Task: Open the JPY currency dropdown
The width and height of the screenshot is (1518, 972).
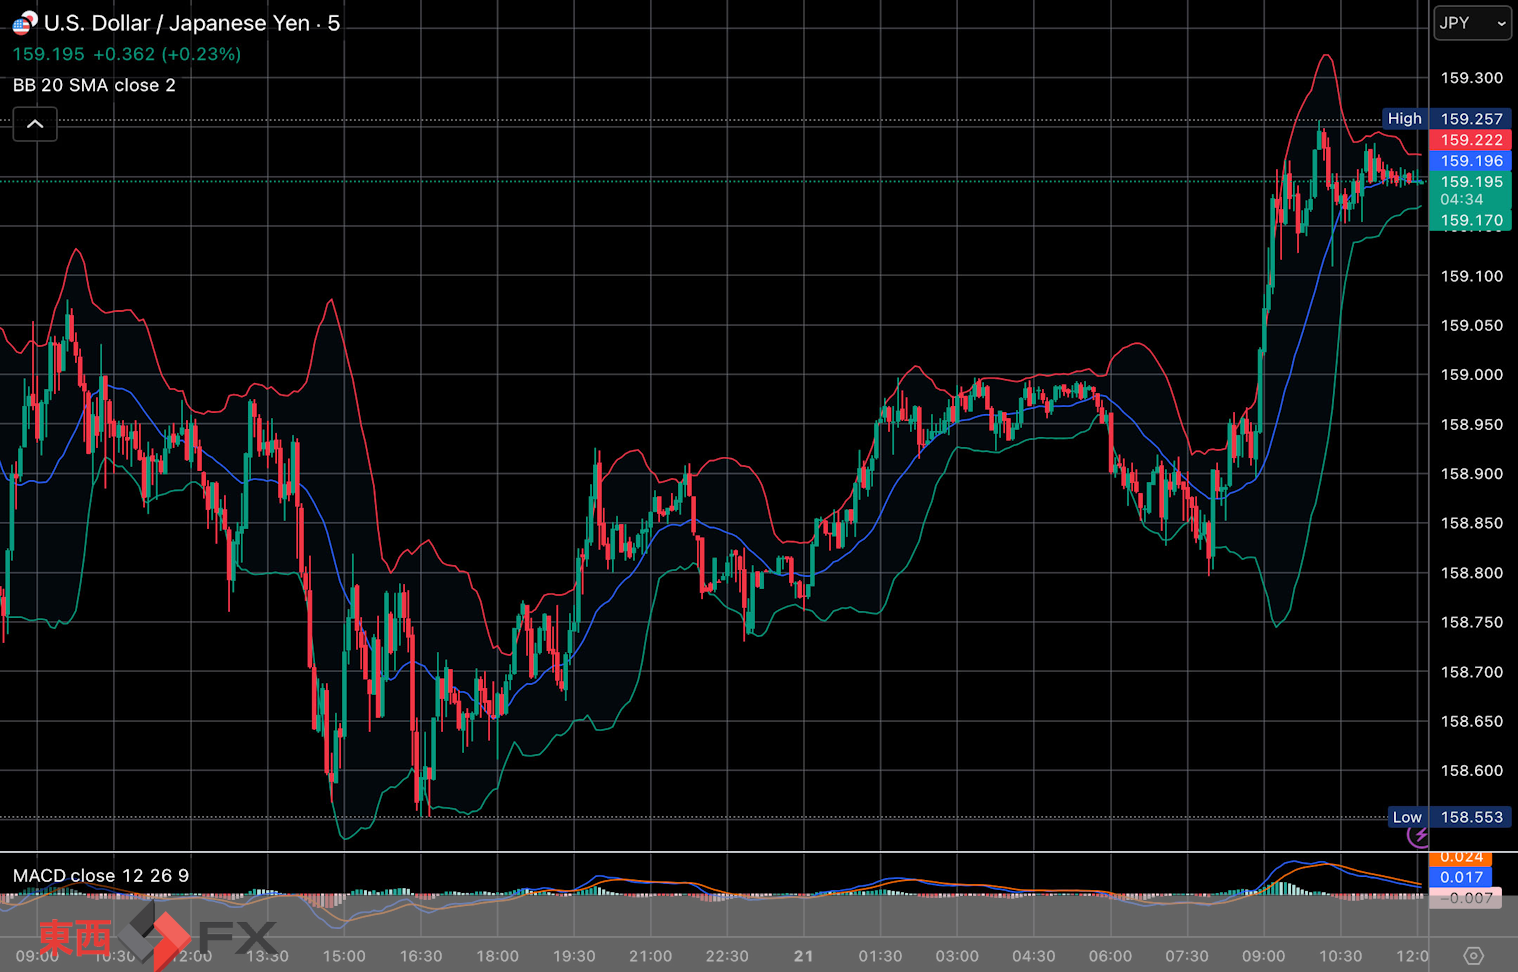Action: tap(1472, 23)
